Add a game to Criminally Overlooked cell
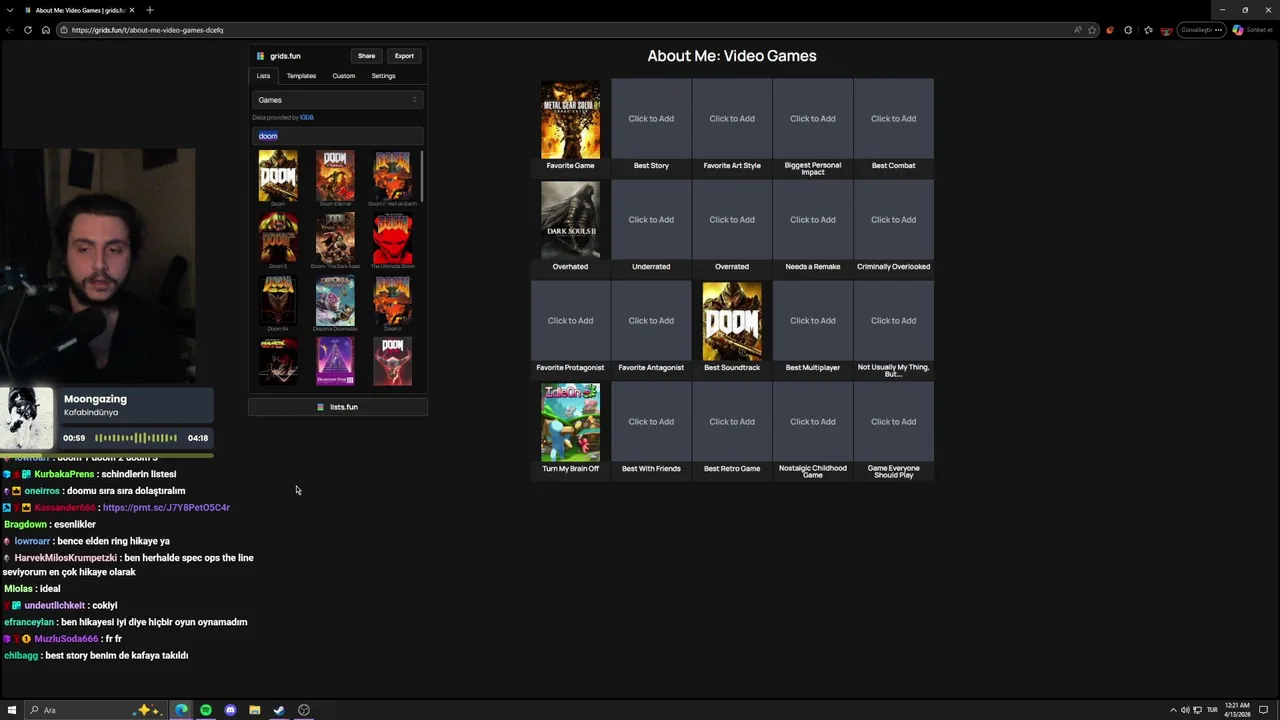Image resolution: width=1280 pixels, height=720 pixels. pyautogui.click(x=893, y=220)
